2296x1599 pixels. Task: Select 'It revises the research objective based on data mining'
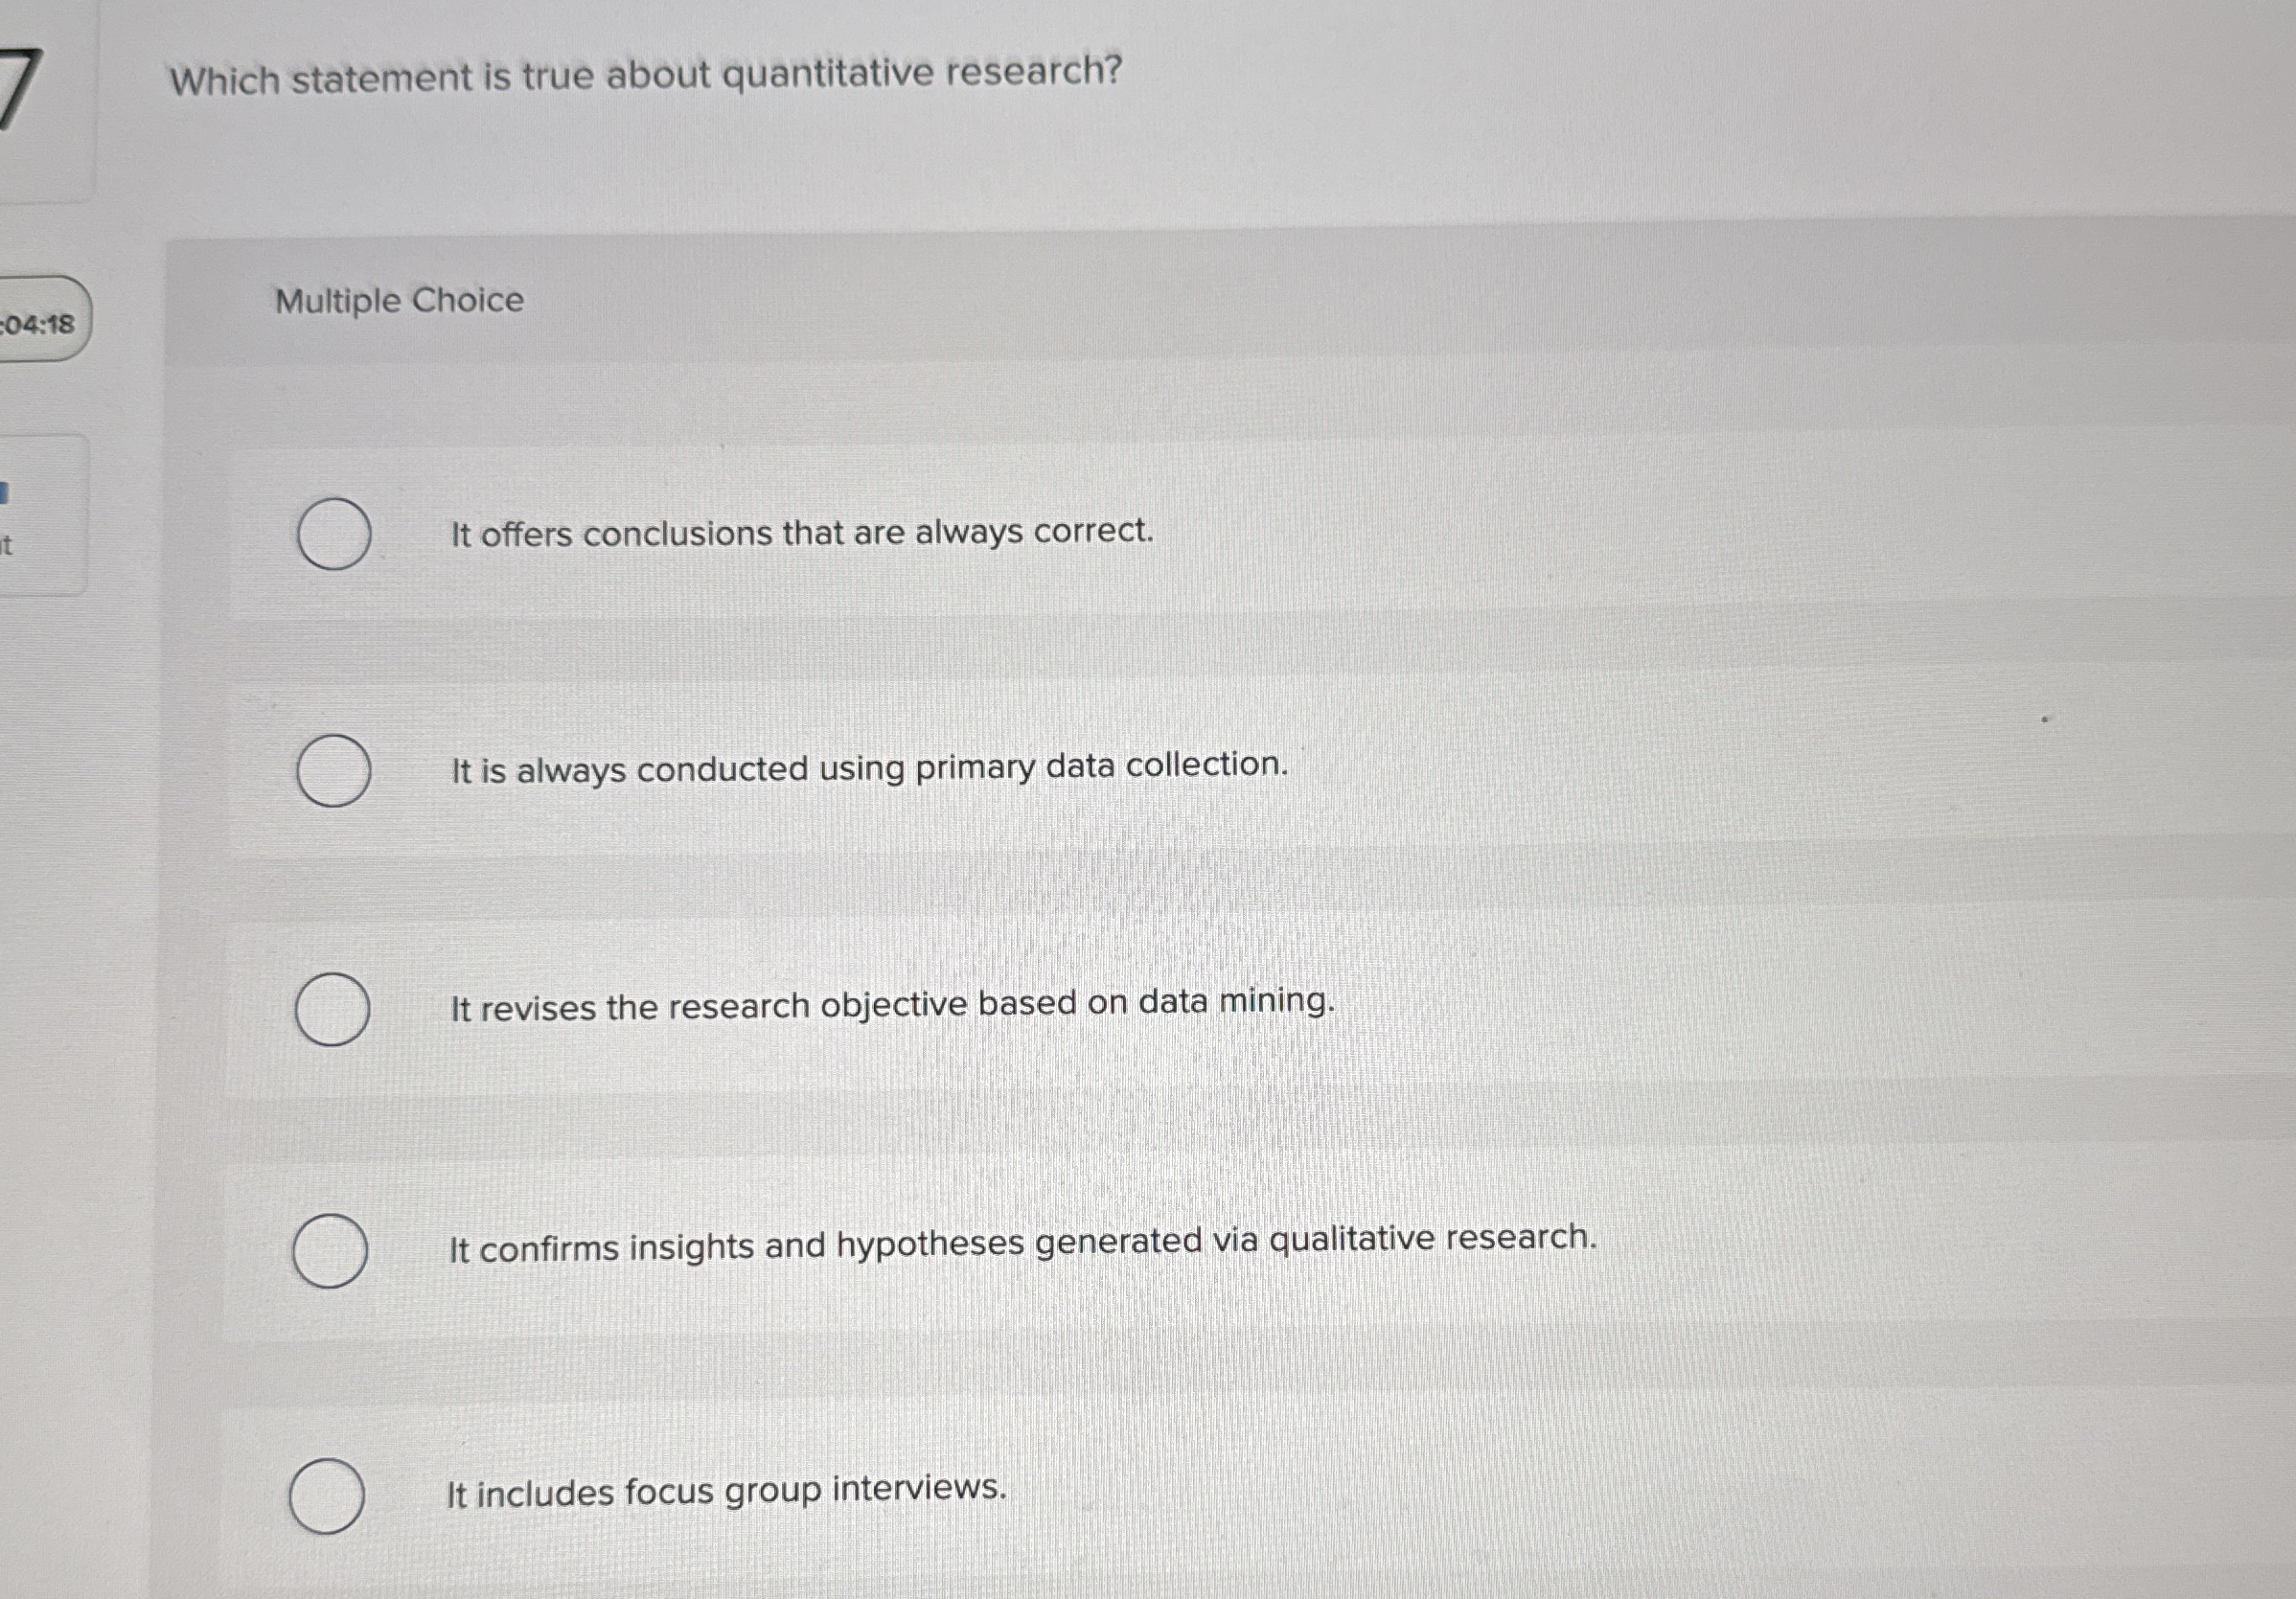point(334,1010)
